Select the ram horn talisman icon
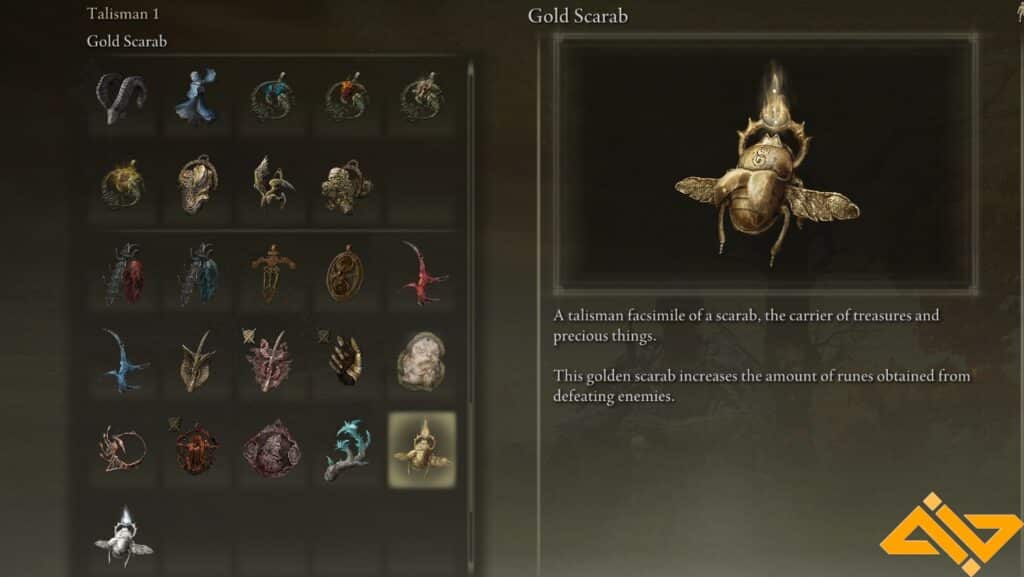1024x577 pixels. (121, 98)
